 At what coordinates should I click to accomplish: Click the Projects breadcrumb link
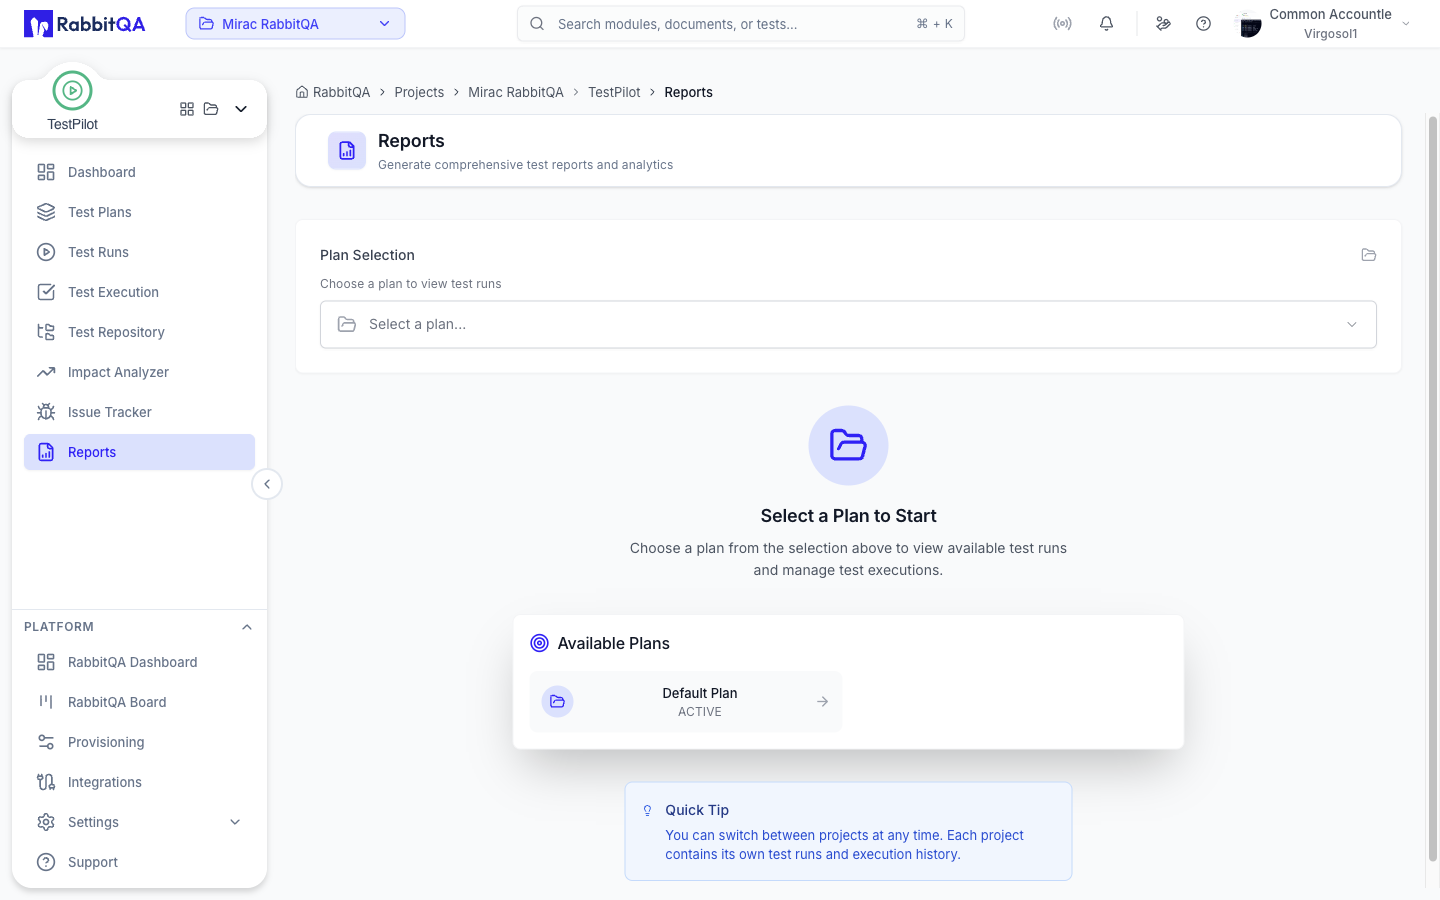point(419,92)
